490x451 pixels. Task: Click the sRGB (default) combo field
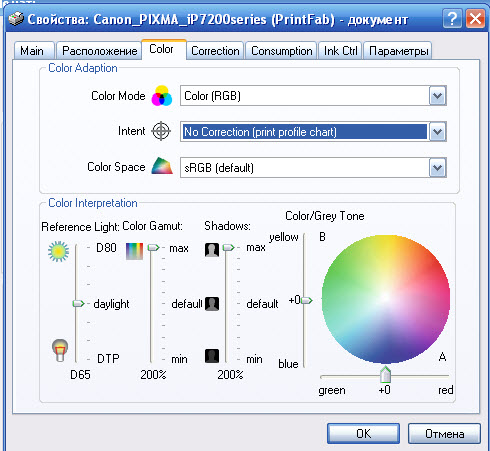click(313, 167)
